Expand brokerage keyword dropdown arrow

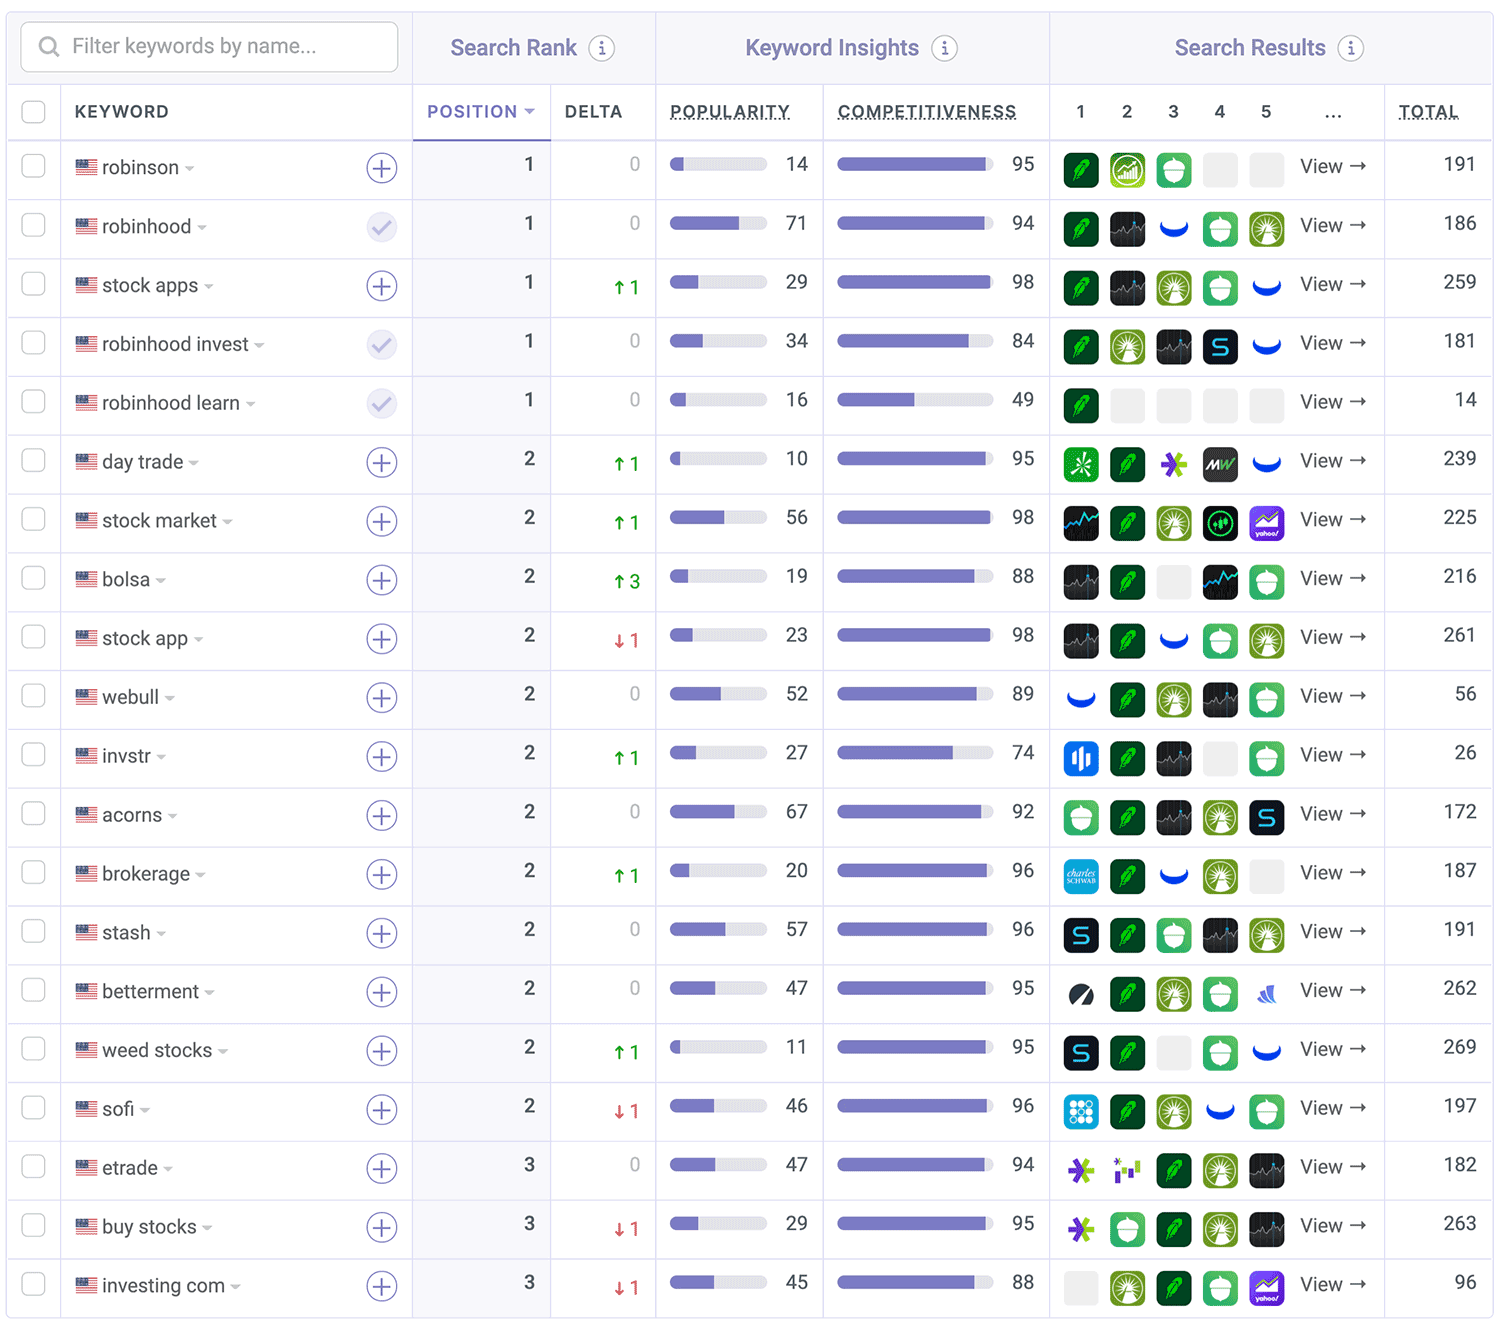(201, 875)
